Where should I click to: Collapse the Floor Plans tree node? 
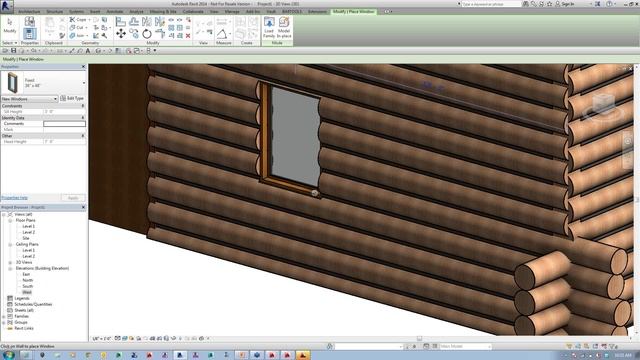10,220
